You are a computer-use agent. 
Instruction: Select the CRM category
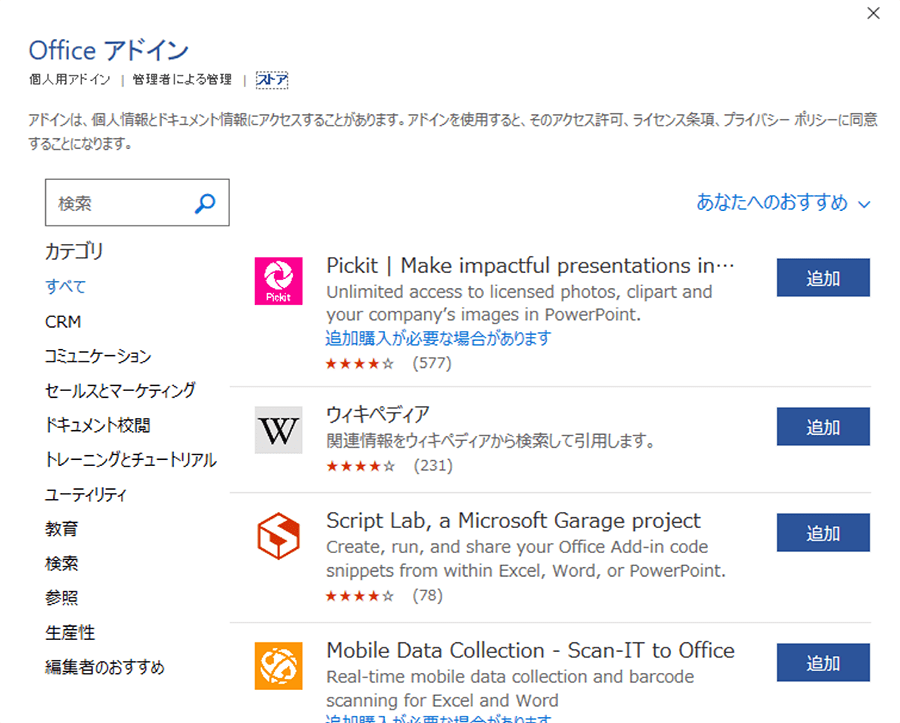[63, 322]
